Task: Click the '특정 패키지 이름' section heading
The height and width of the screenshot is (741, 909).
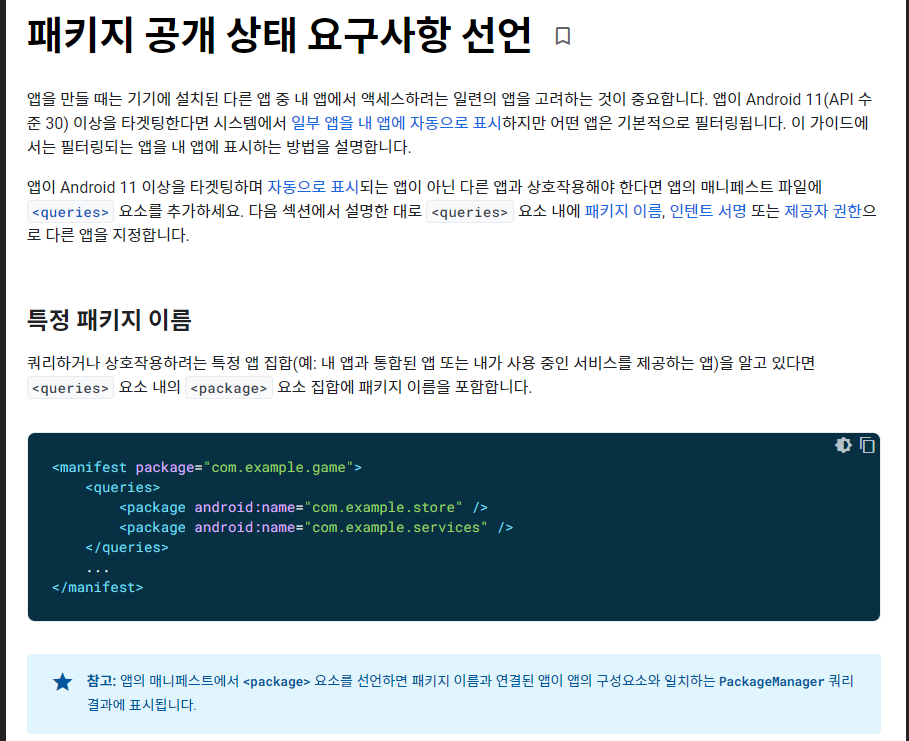Action: tap(109, 319)
